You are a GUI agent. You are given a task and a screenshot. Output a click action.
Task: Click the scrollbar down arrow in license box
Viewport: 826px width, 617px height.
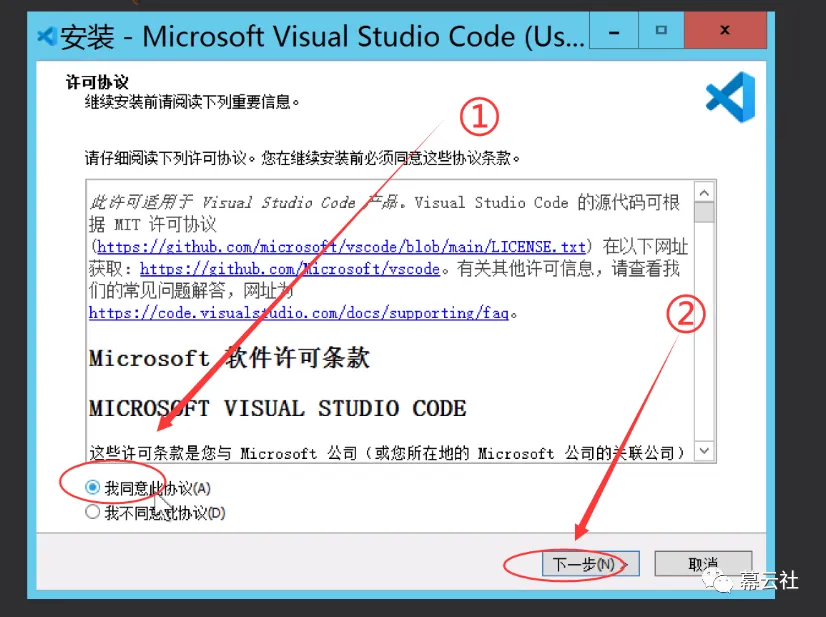704,451
